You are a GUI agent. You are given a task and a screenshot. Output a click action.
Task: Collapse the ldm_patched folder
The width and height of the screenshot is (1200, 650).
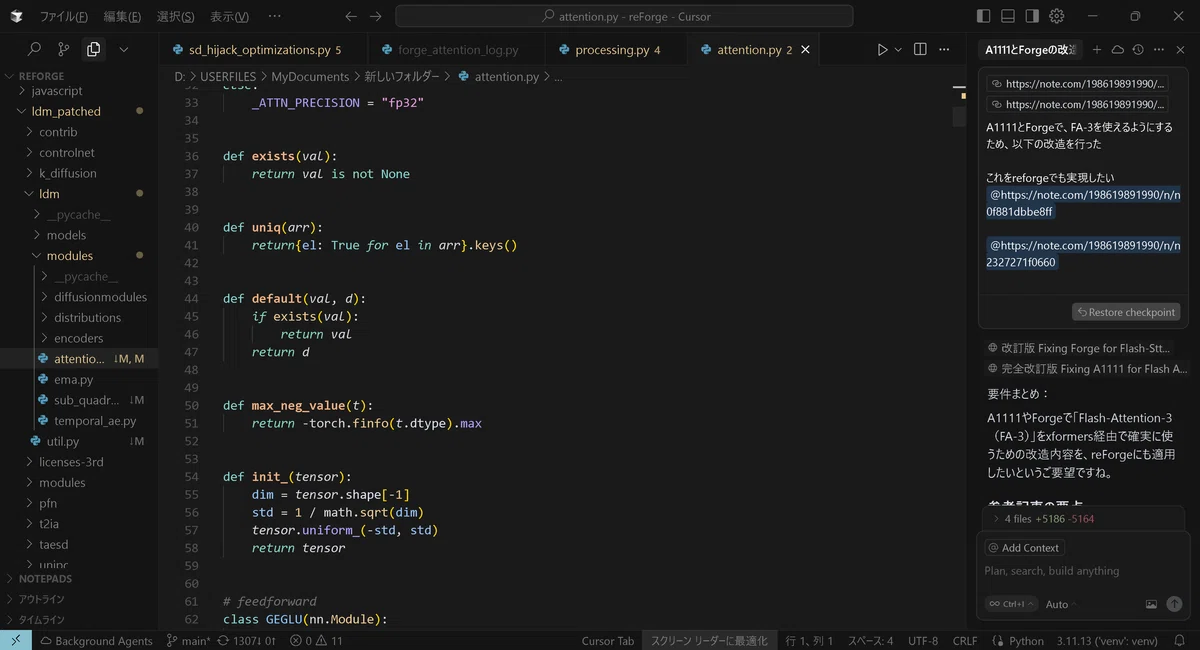coord(79,111)
